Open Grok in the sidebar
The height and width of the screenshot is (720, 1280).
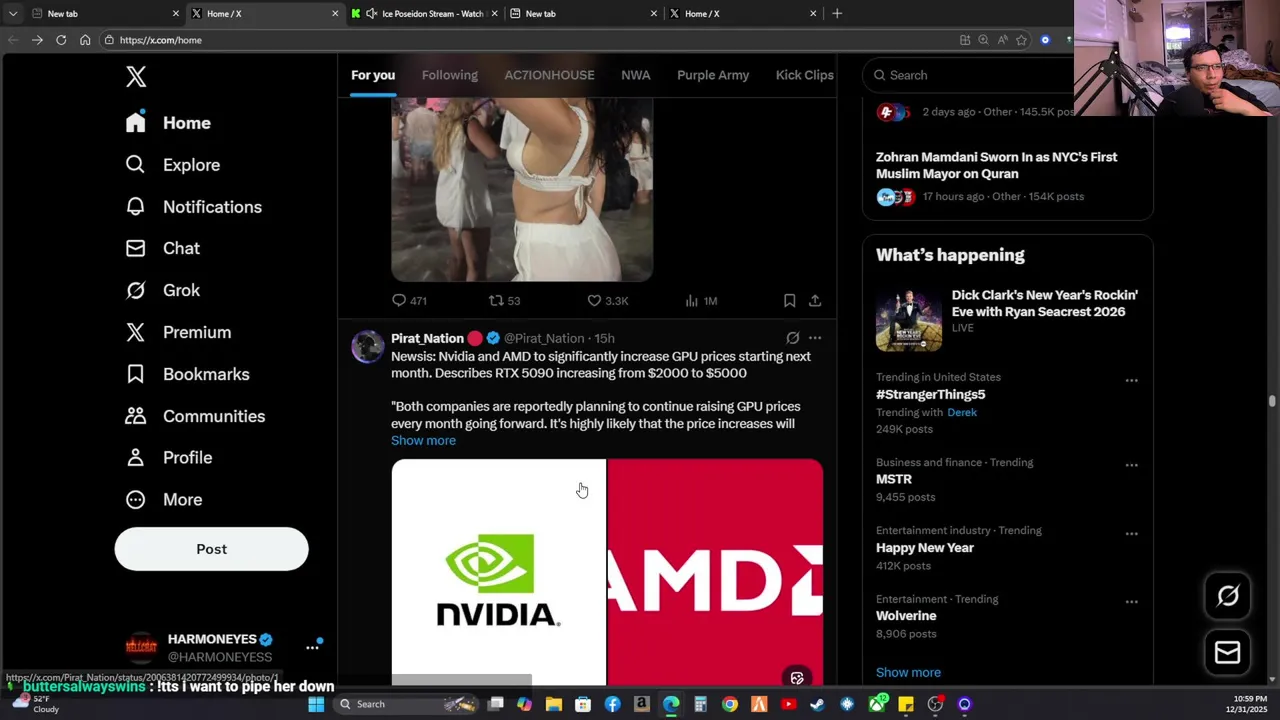pyautogui.click(x=162, y=290)
